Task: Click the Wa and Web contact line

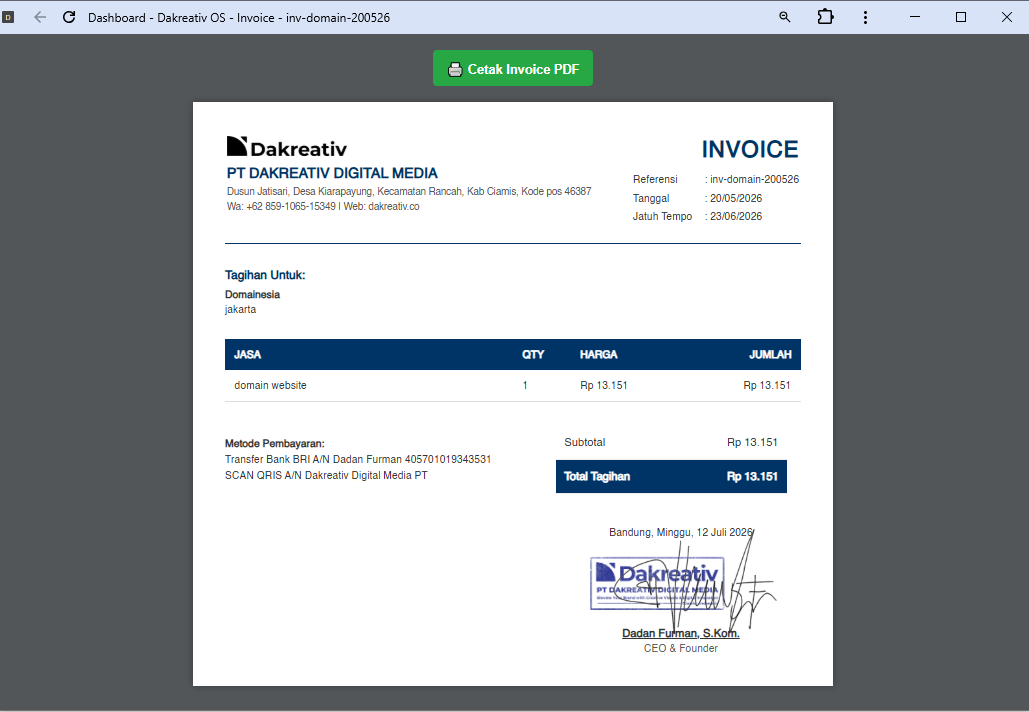Action: point(323,206)
